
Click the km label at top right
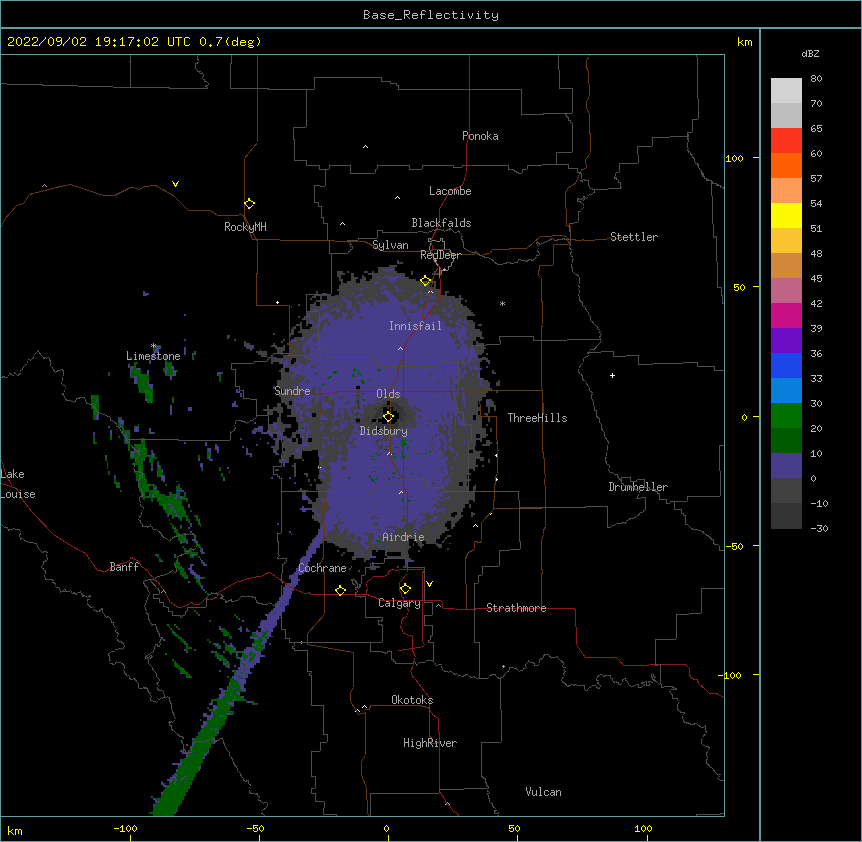(744, 42)
